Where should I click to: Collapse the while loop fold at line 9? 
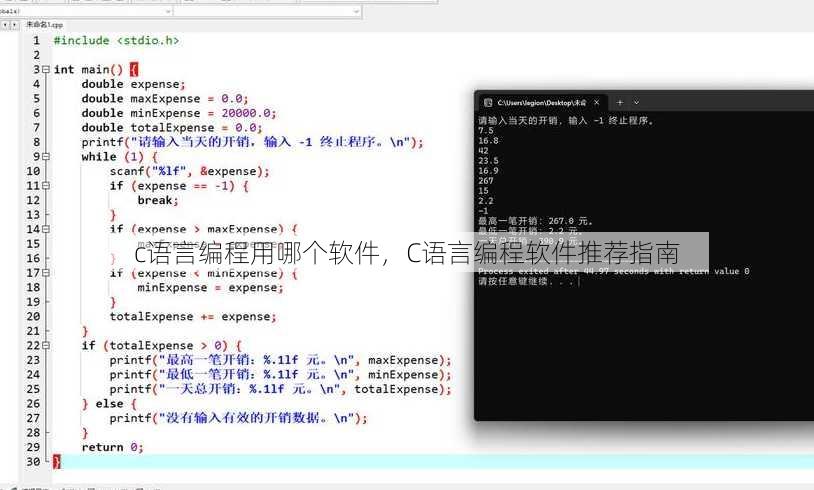pyautogui.click(x=46, y=156)
